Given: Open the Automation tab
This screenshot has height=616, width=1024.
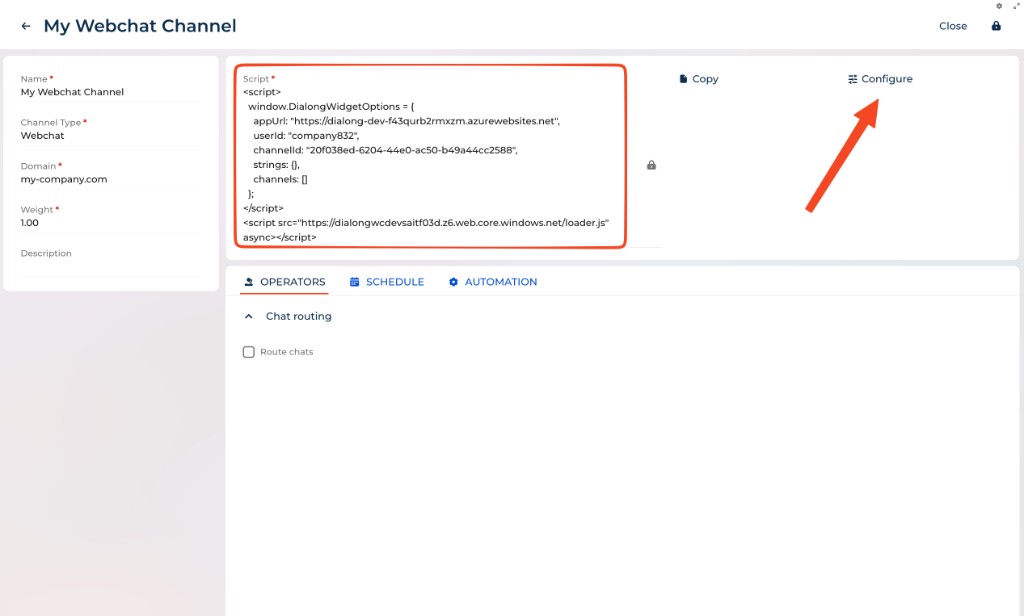Looking at the screenshot, I should (493, 282).
